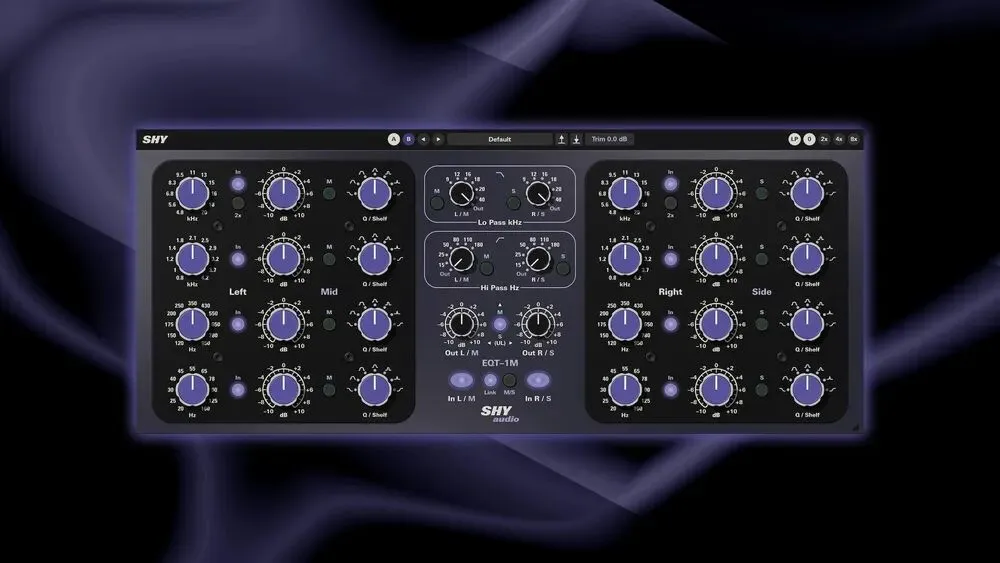
Task: Toggle In for Left 120-650 Hz band
Action: click(x=238, y=324)
